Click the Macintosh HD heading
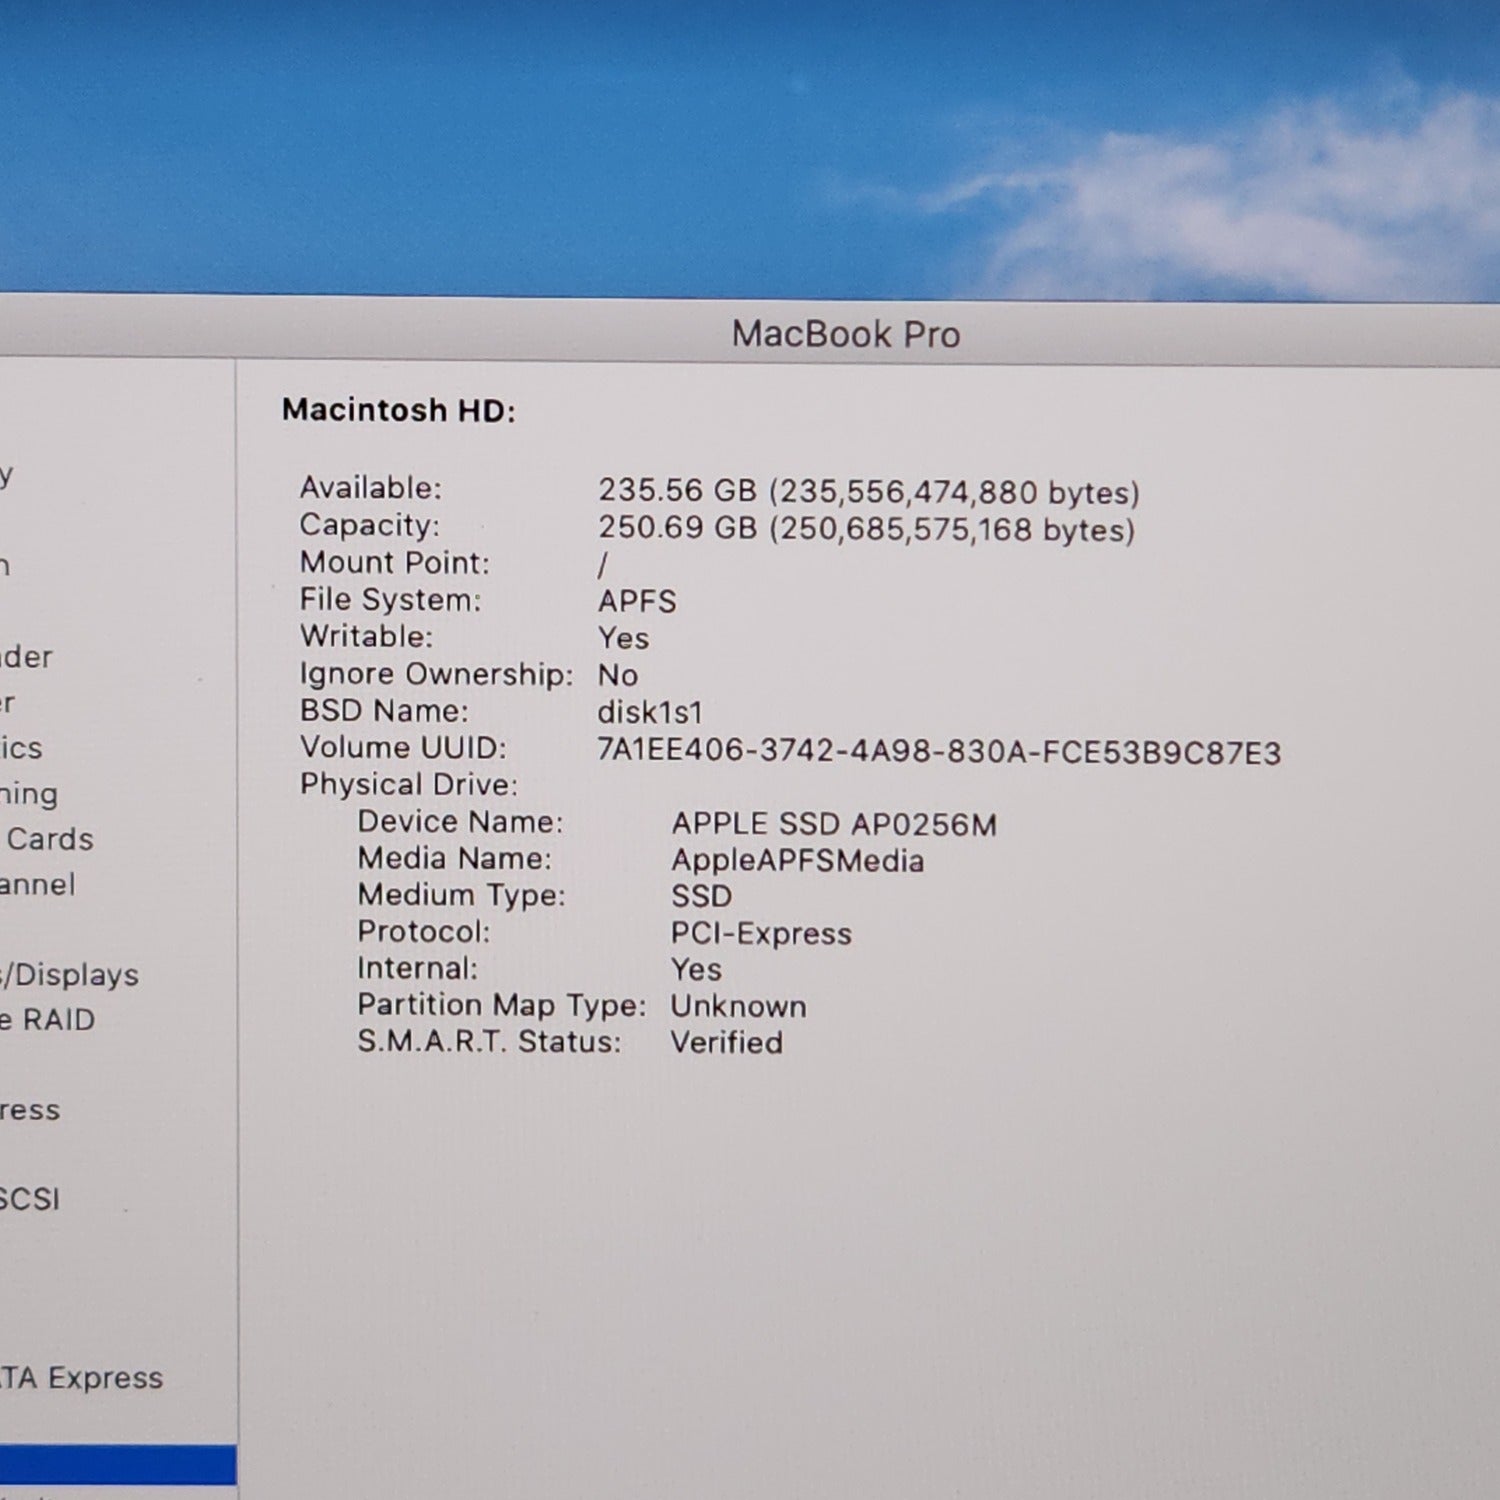This screenshot has width=1500, height=1500. pyautogui.click(x=398, y=410)
